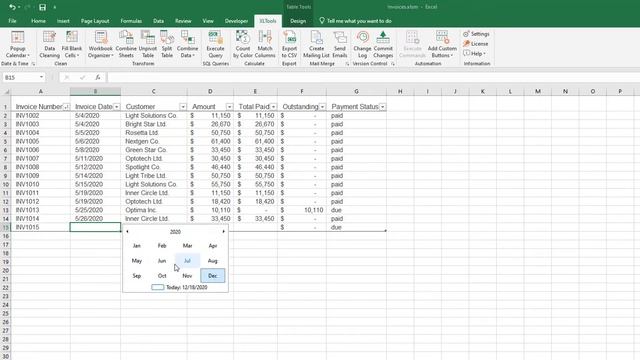Select the Optima Inc. customer cell

click(x=154, y=210)
